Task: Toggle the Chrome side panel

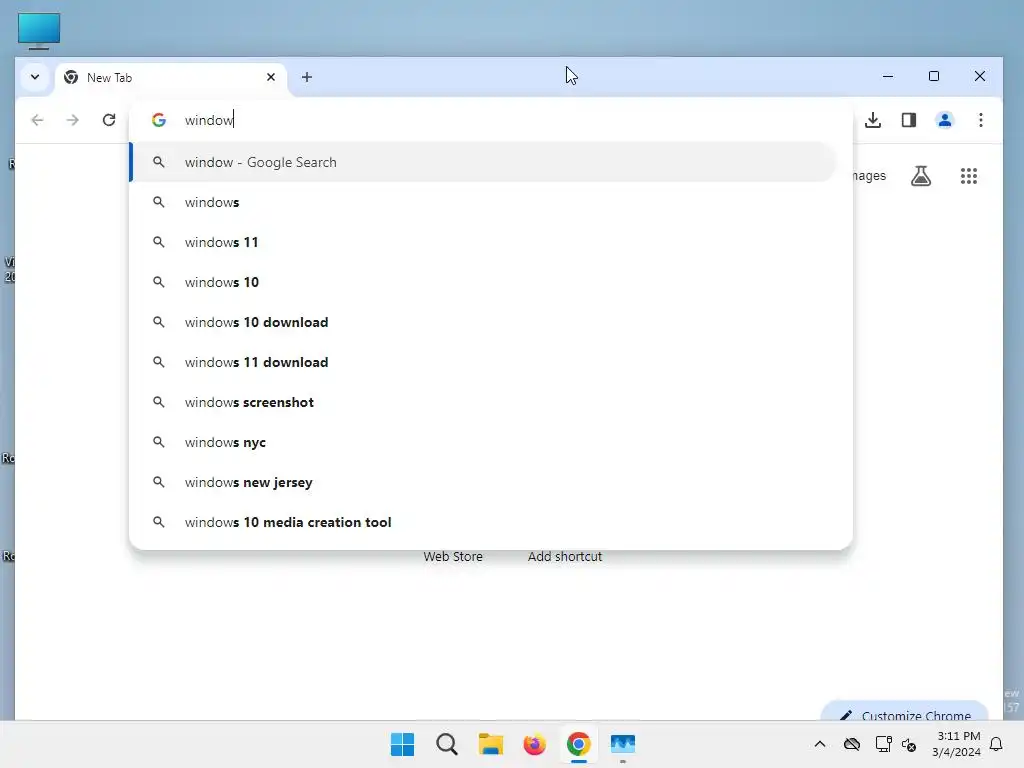Action: coord(908,120)
